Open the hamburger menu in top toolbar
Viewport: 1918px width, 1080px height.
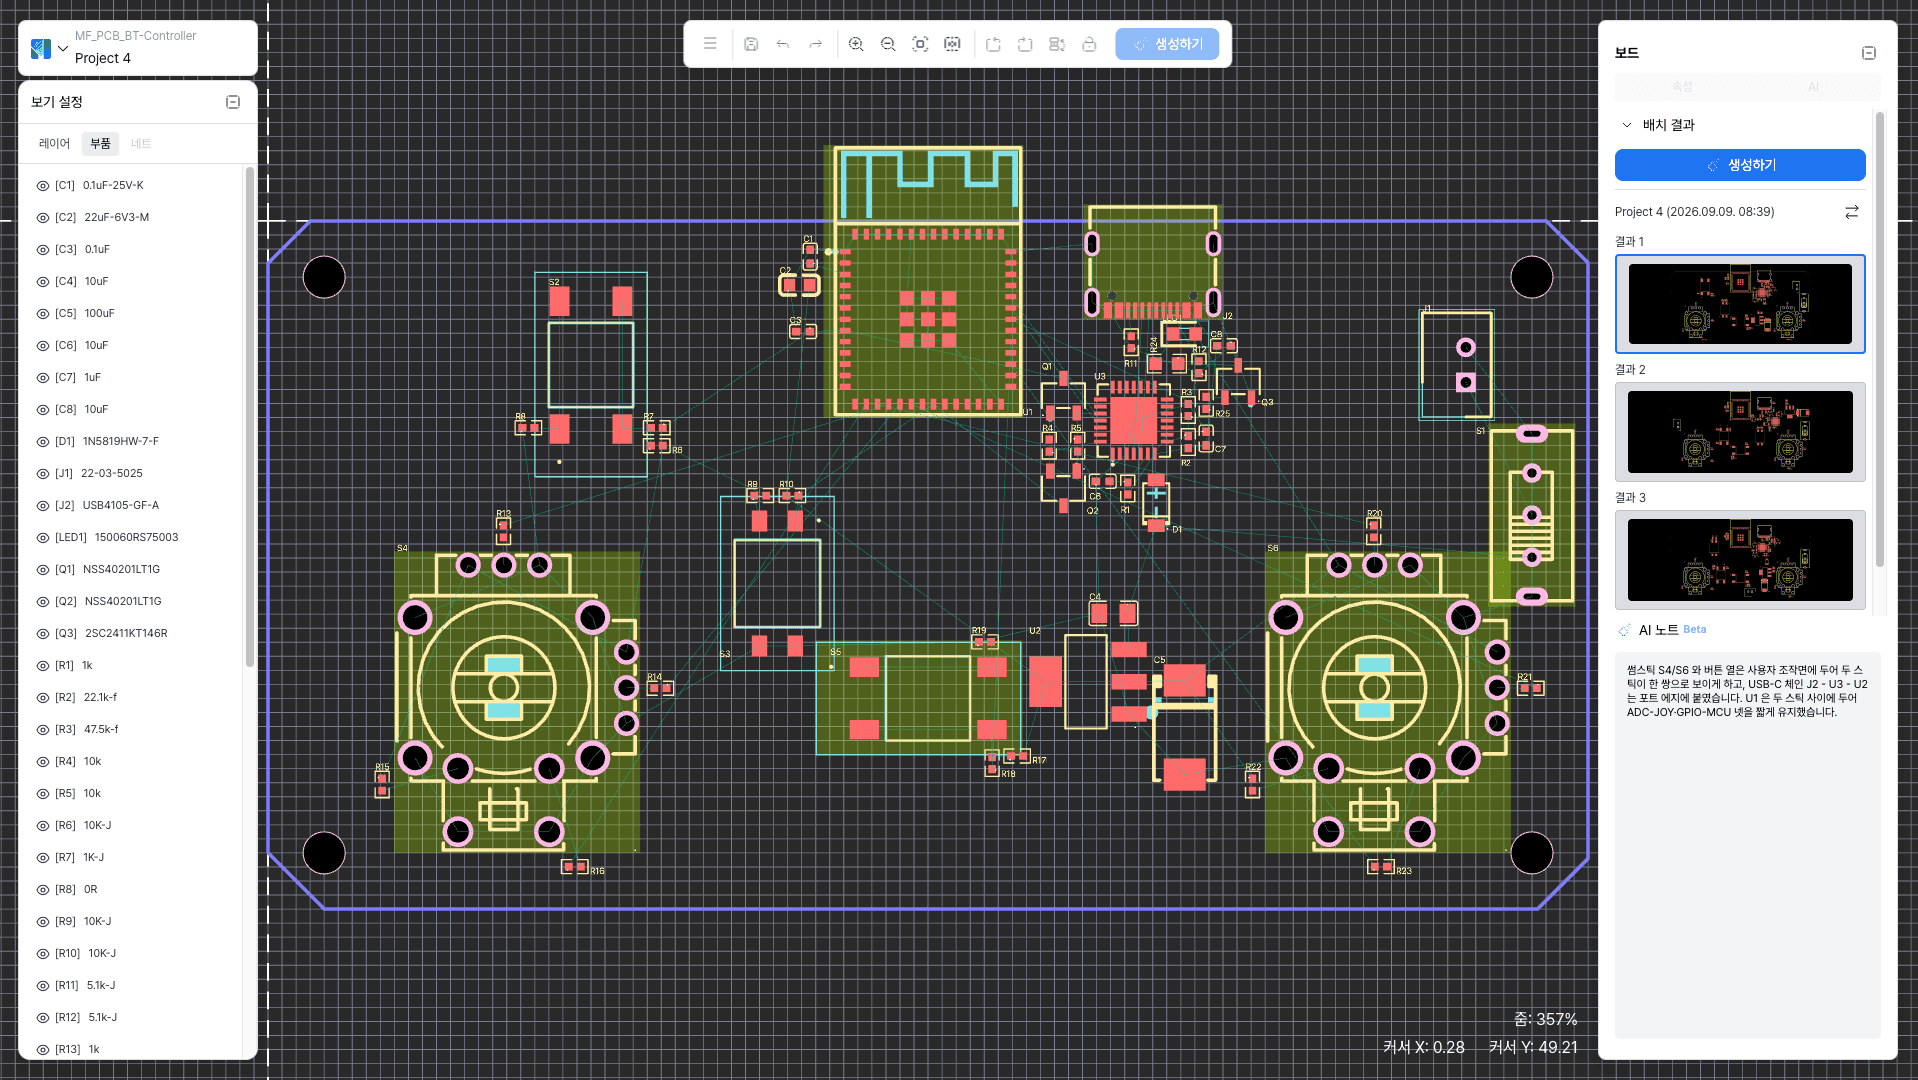tap(710, 44)
